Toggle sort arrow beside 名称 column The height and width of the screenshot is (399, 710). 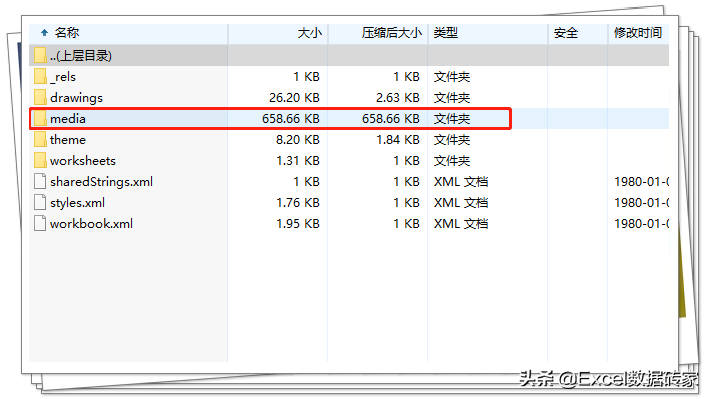click(44, 33)
